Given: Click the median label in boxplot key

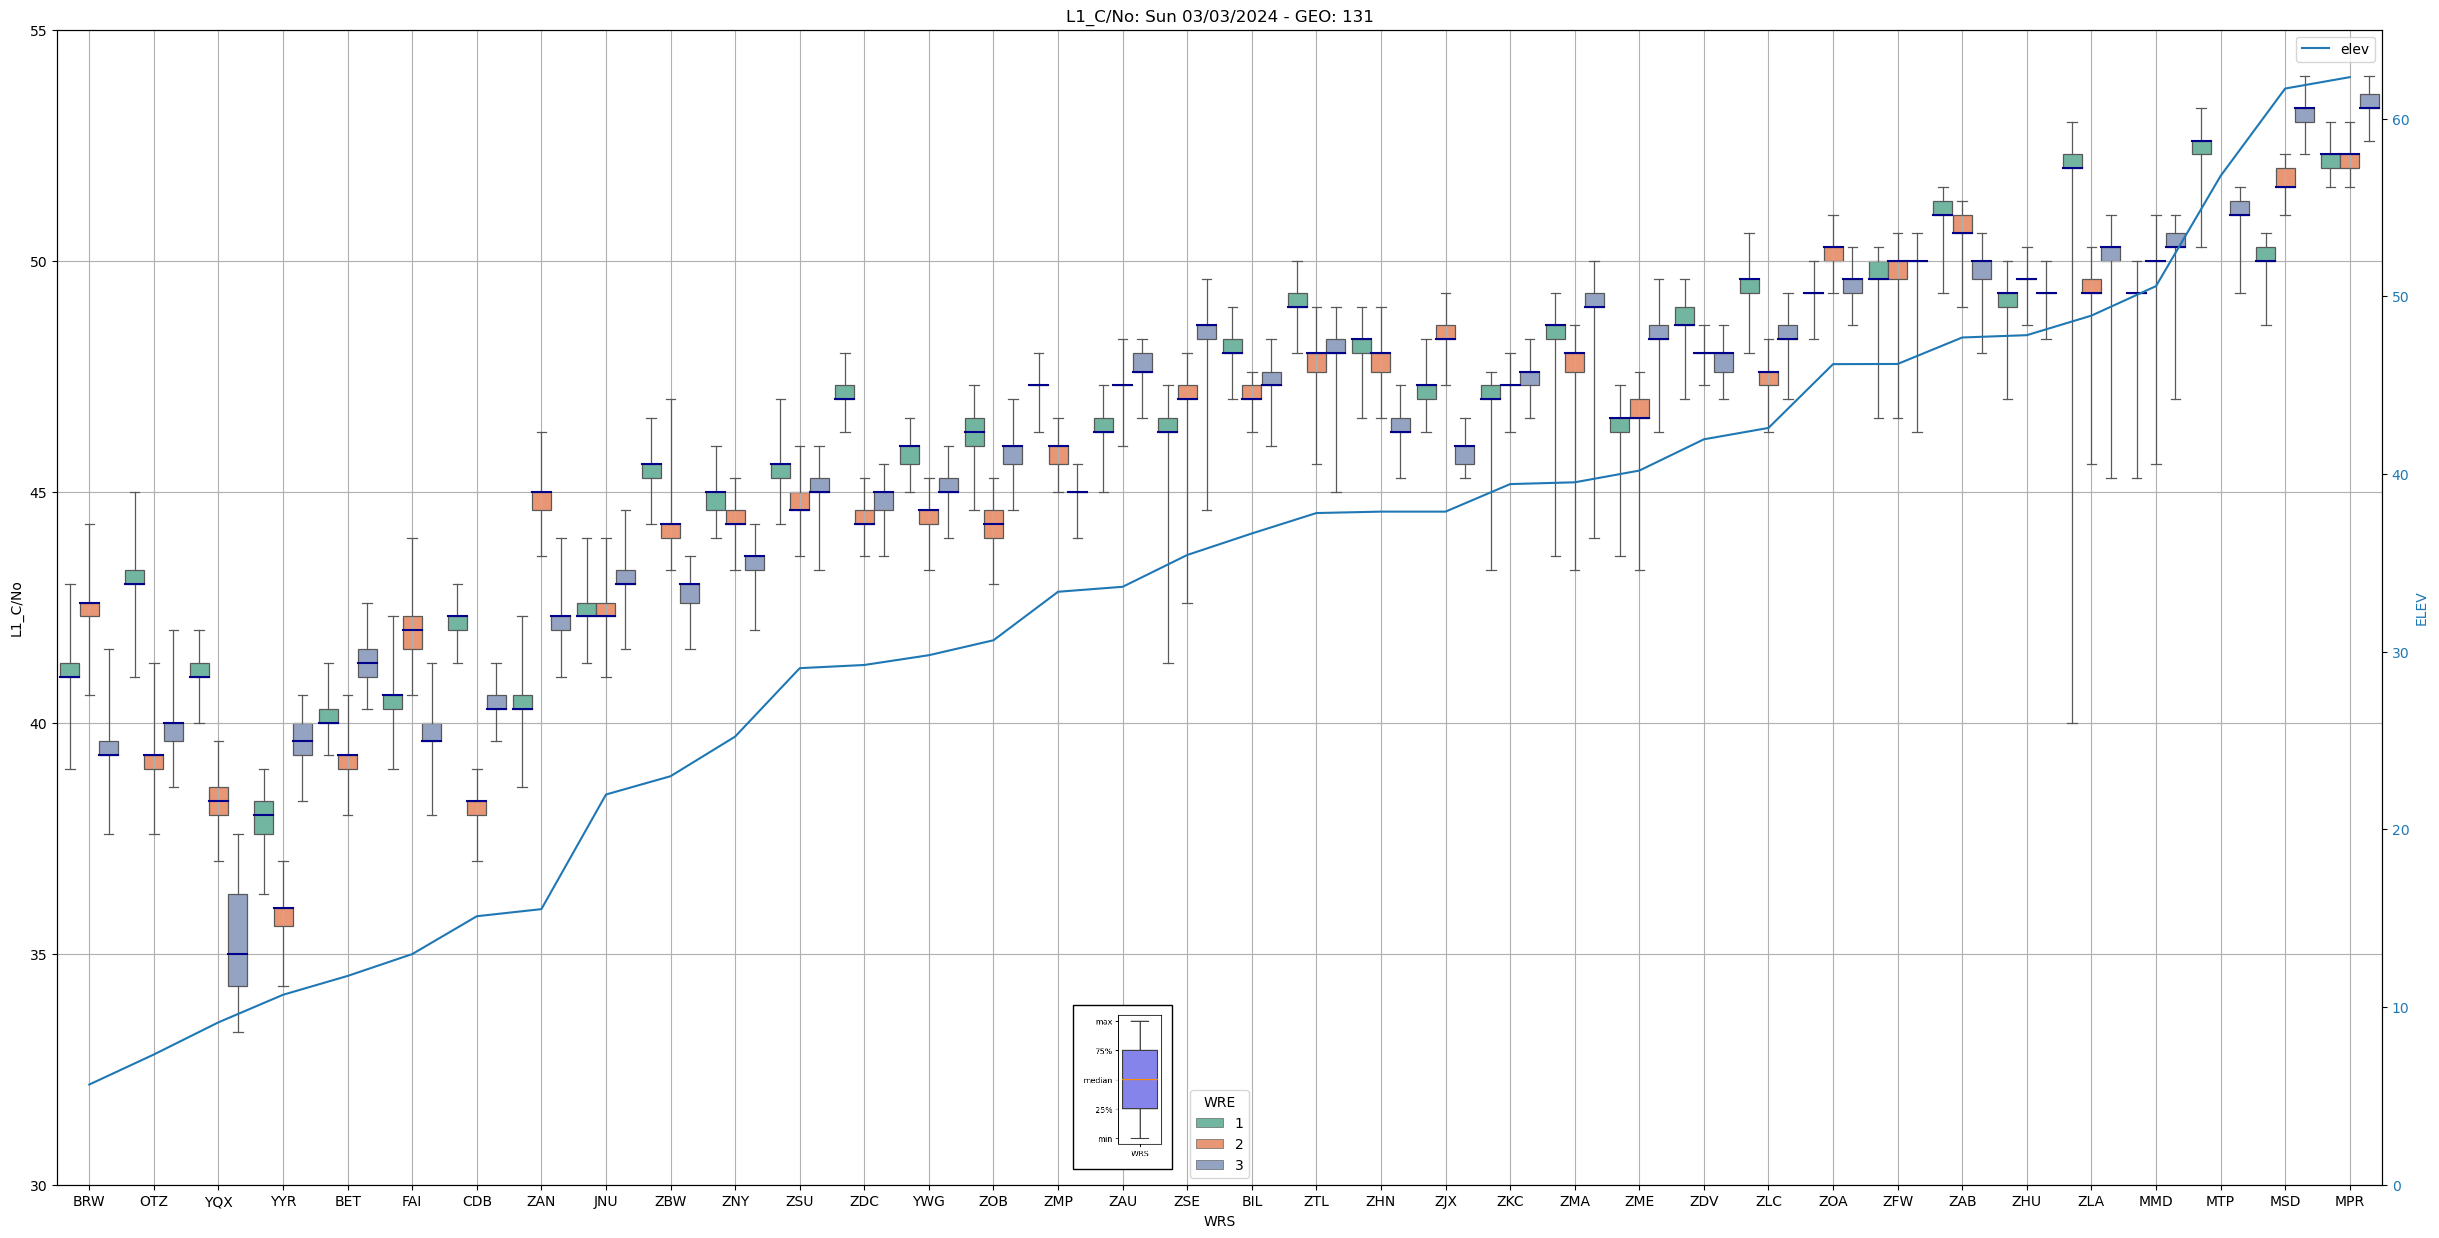Looking at the screenshot, I should (1097, 1080).
